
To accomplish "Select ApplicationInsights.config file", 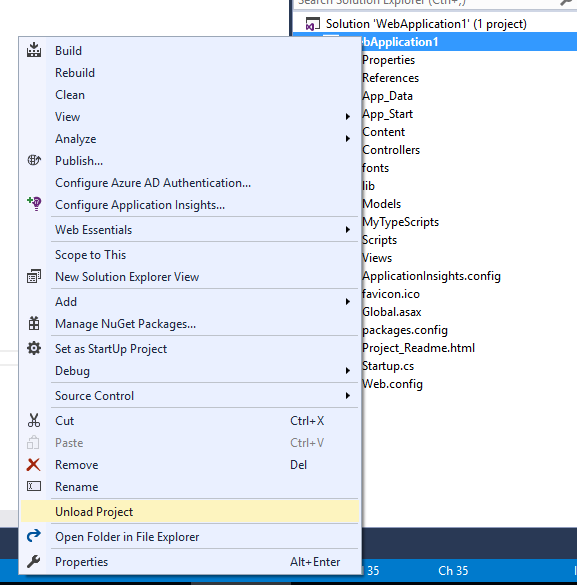I will (431, 276).
